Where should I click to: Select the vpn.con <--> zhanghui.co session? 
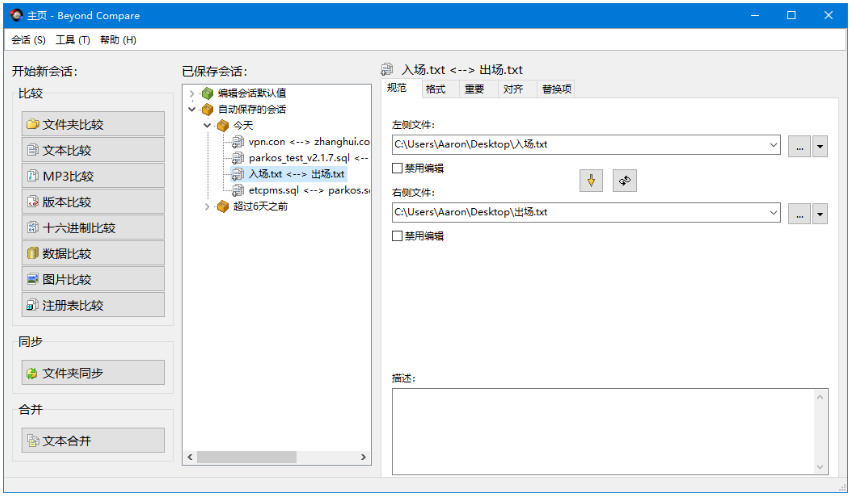309,142
